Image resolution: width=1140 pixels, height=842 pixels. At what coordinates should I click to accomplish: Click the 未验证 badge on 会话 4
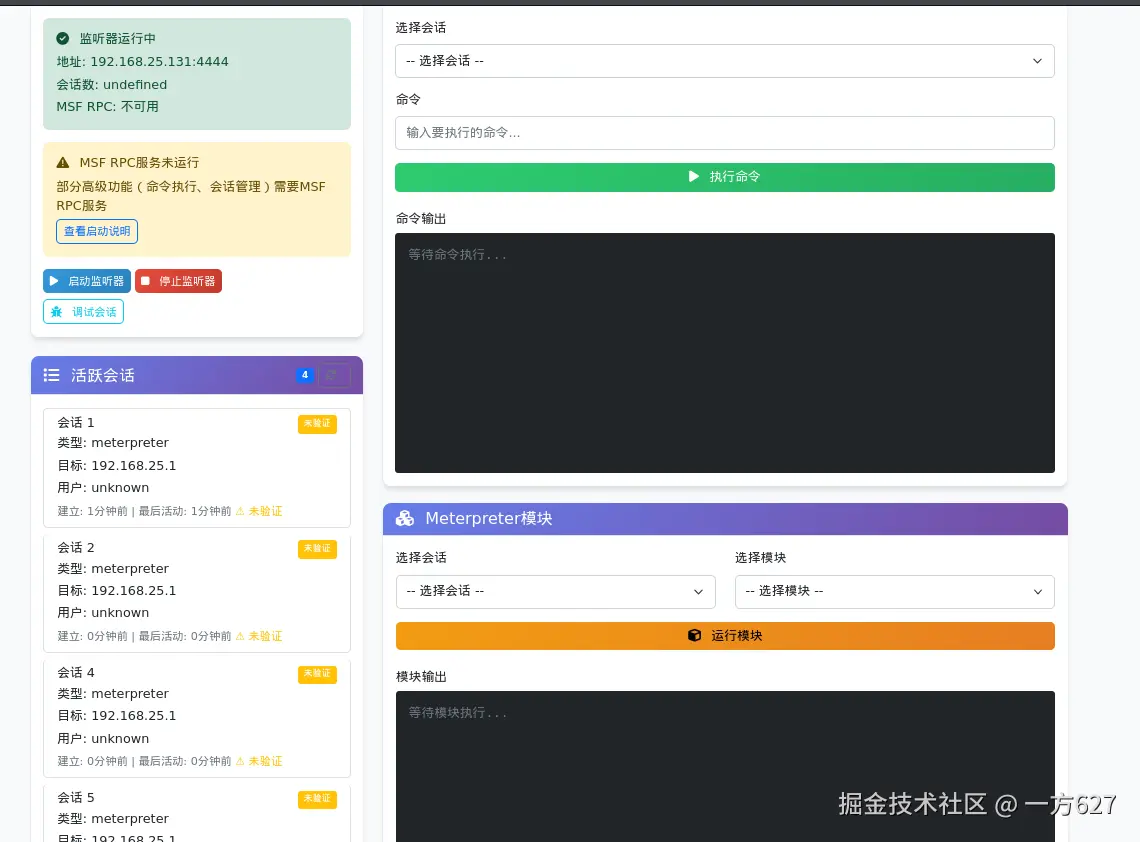coord(317,674)
